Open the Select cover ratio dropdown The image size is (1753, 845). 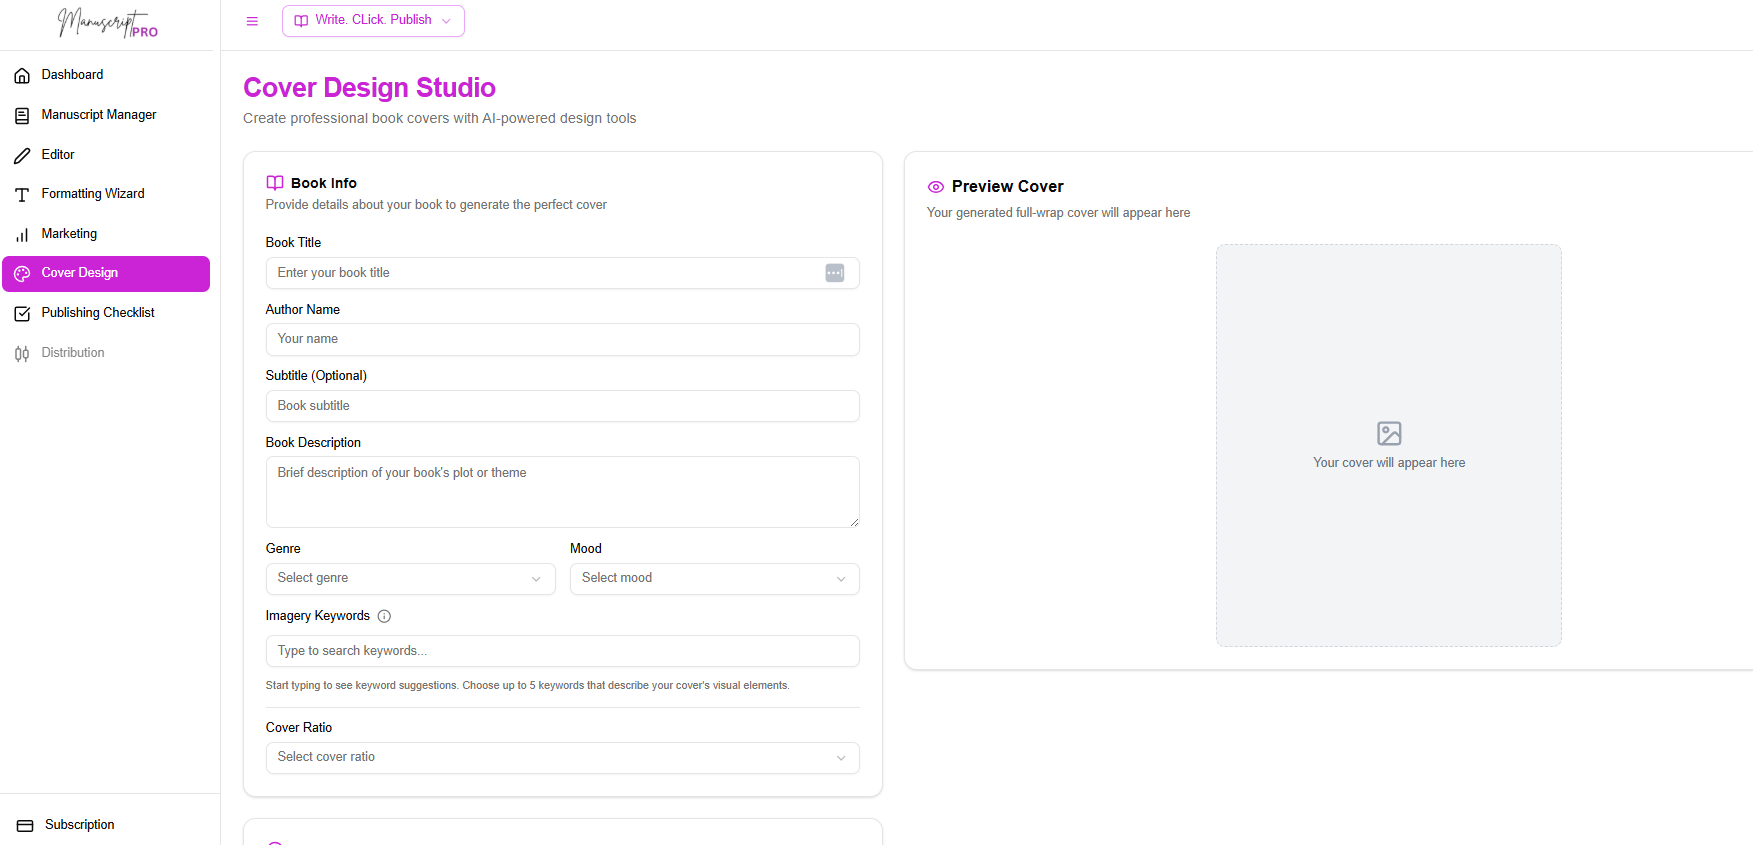coord(562,757)
